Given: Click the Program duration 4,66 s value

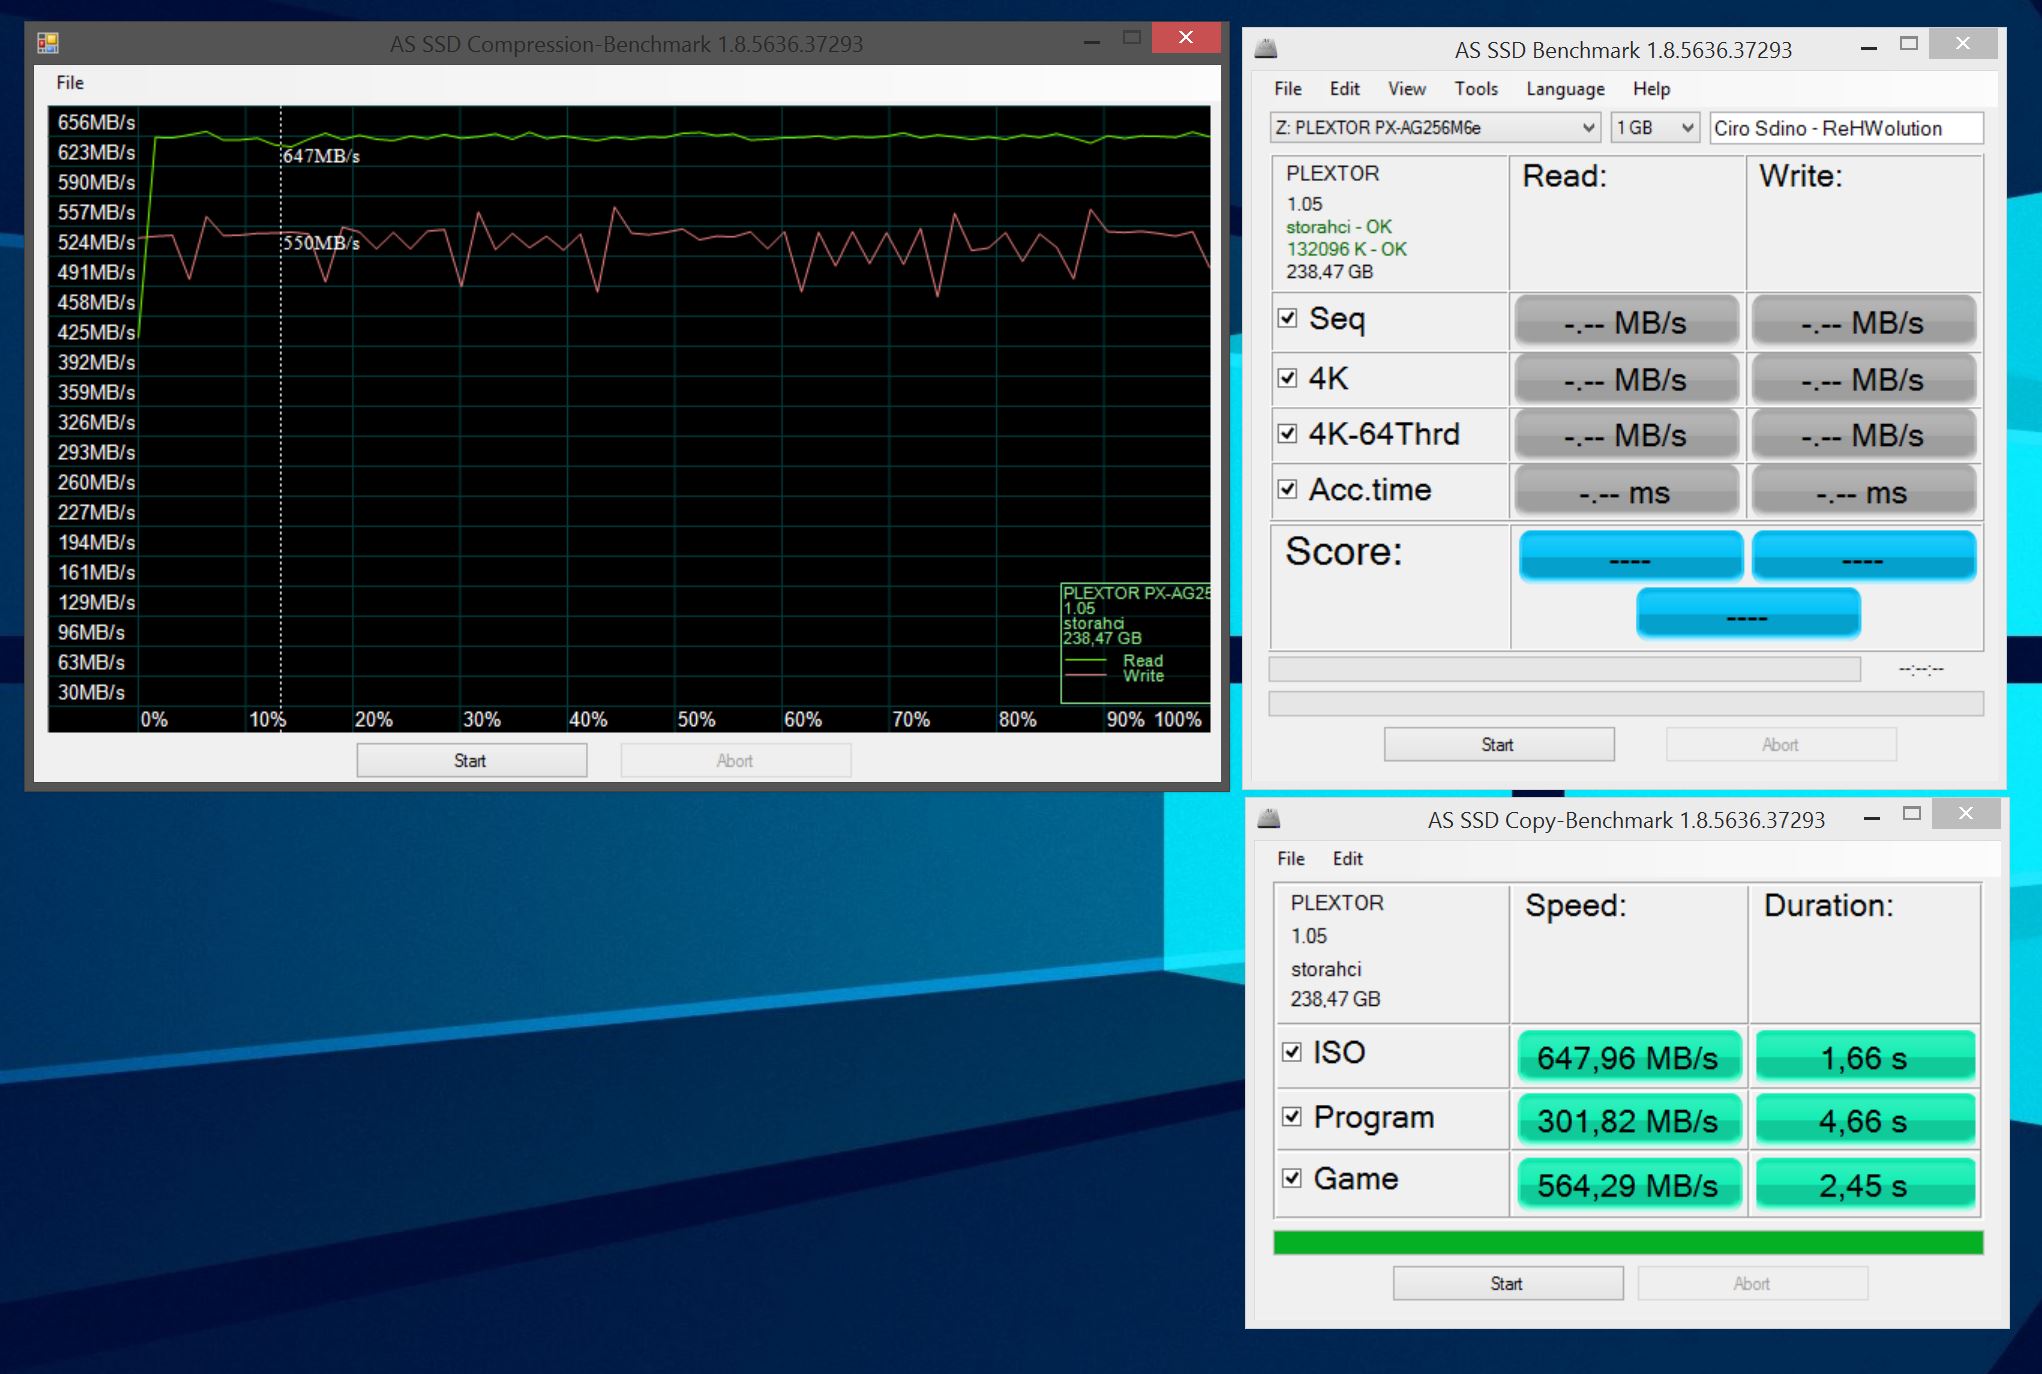Looking at the screenshot, I should (x=1865, y=1121).
